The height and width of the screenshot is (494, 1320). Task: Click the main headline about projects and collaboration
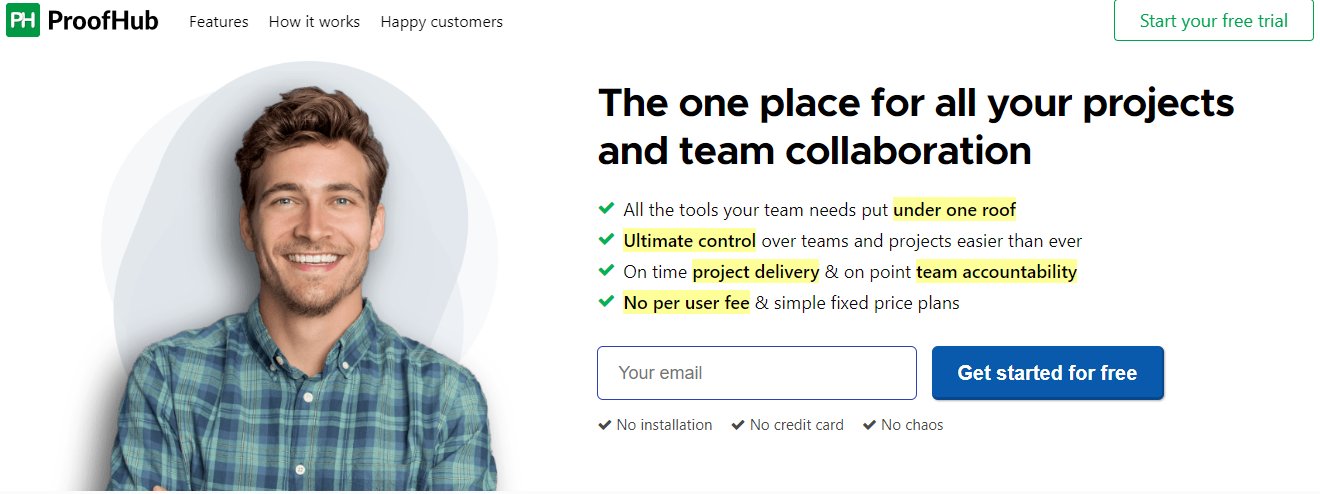tap(916, 127)
